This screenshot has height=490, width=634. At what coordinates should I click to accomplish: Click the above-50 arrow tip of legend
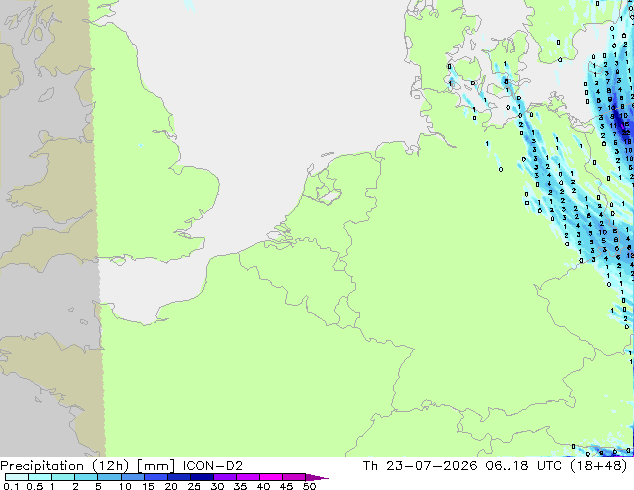click(317, 477)
